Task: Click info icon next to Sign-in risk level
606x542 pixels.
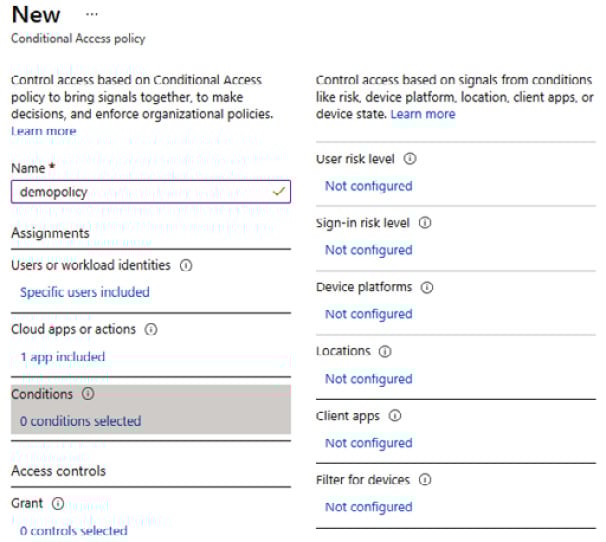Action: (425, 223)
